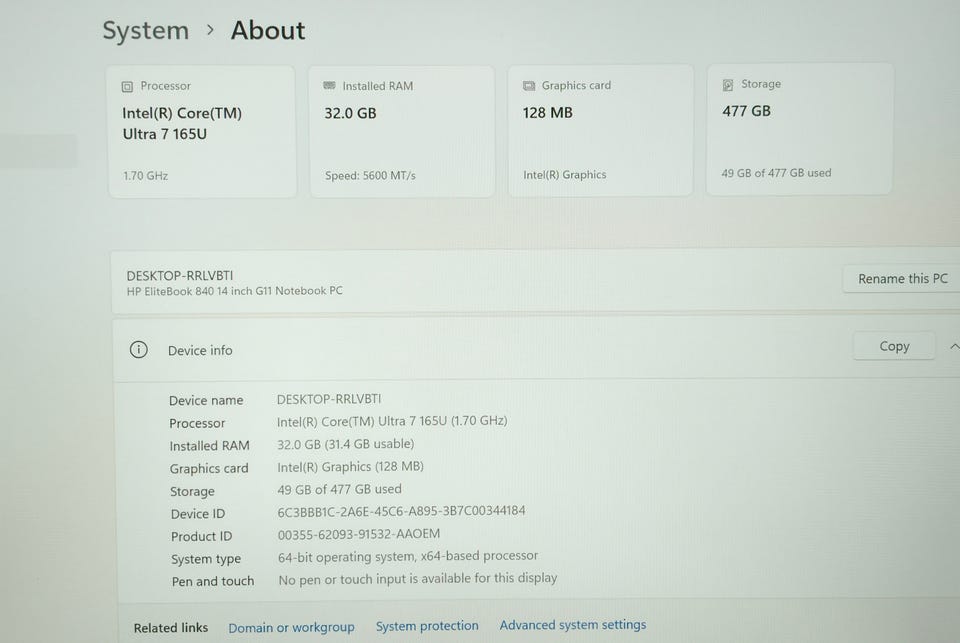960x643 pixels.
Task: Open Advanced system settings link
Action: (x=573, y=625)
